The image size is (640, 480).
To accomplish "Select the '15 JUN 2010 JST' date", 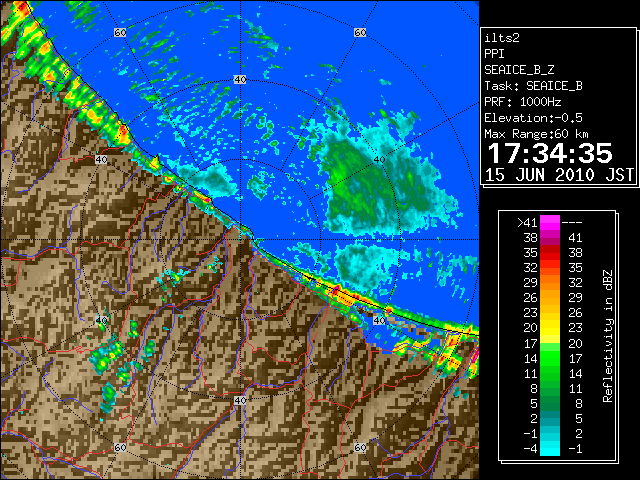I will coord(559,175).
